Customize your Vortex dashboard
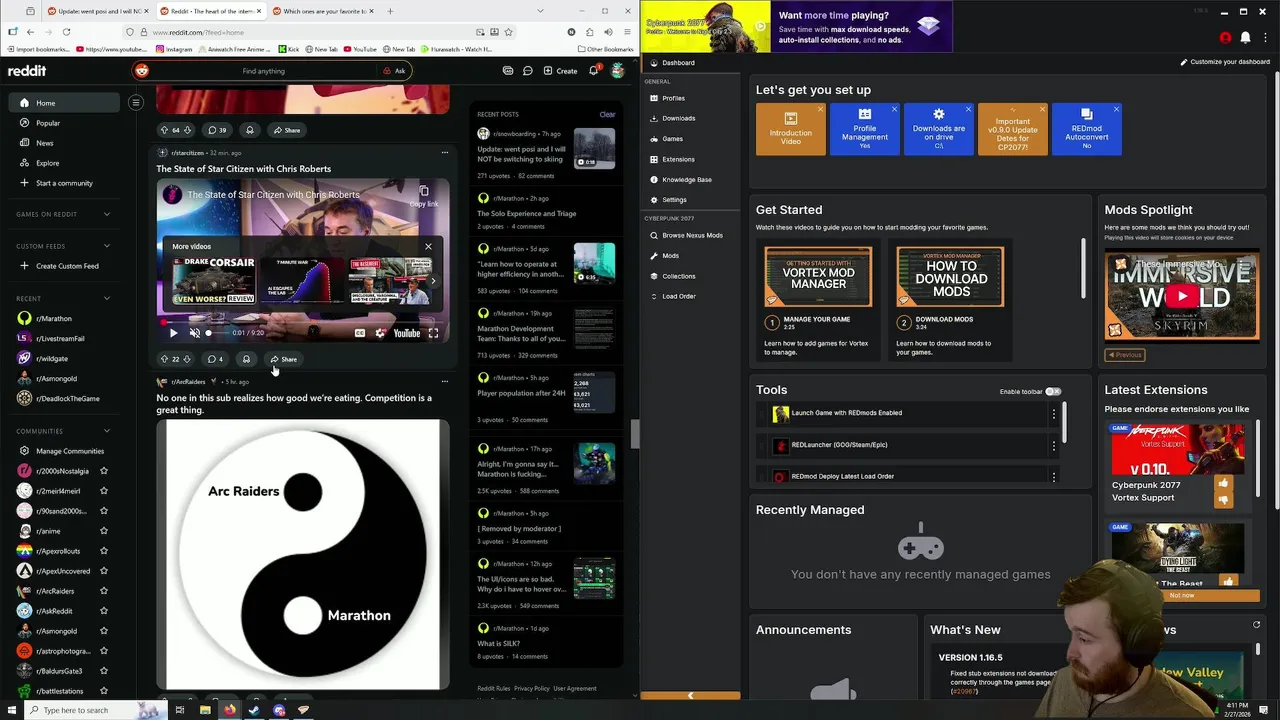This screenshot has width=1280, height=720. click(1224, 62)
